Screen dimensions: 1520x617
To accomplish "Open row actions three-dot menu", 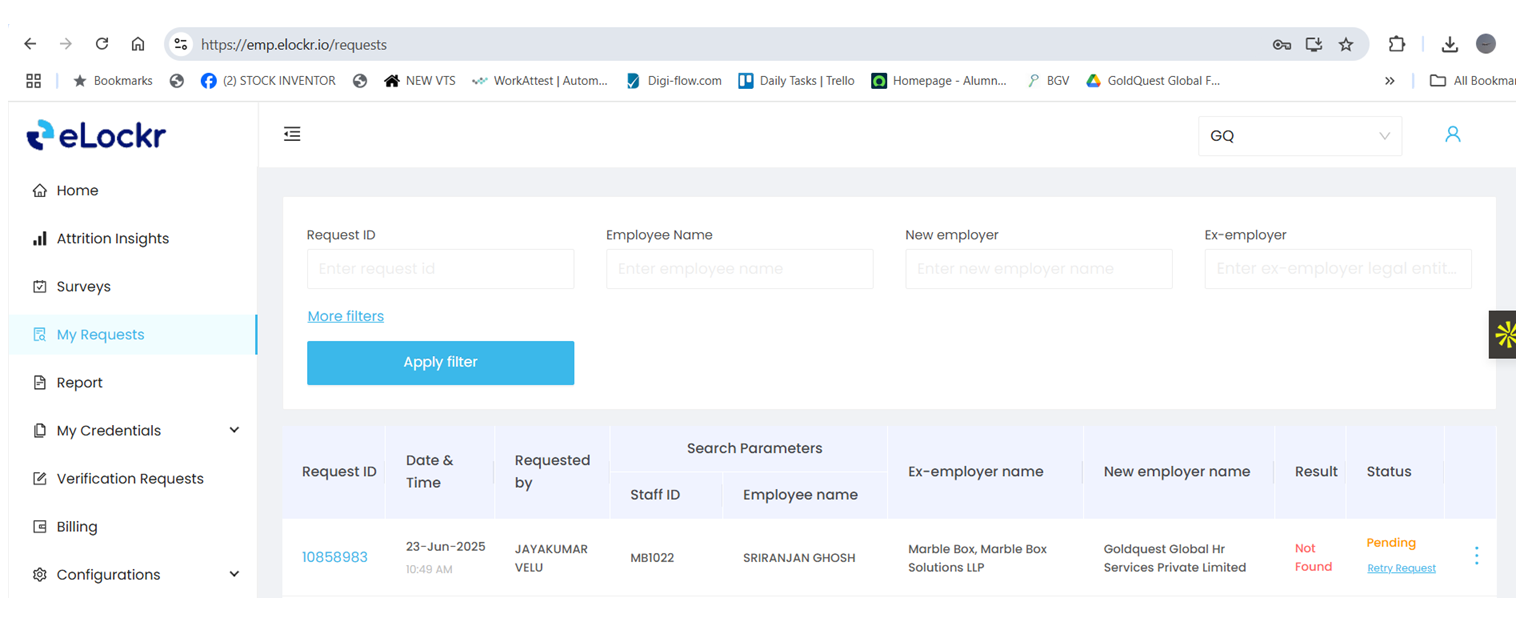I will click(x=1476, y=556).
